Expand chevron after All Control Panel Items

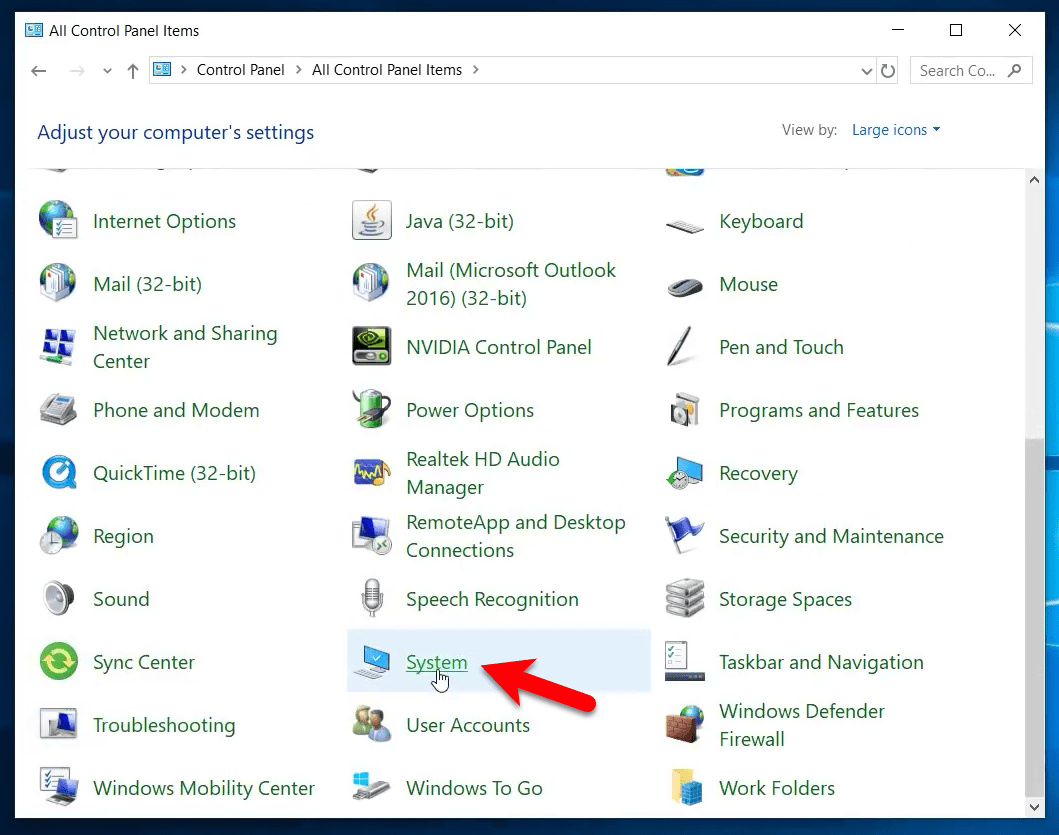click(476, 70)
